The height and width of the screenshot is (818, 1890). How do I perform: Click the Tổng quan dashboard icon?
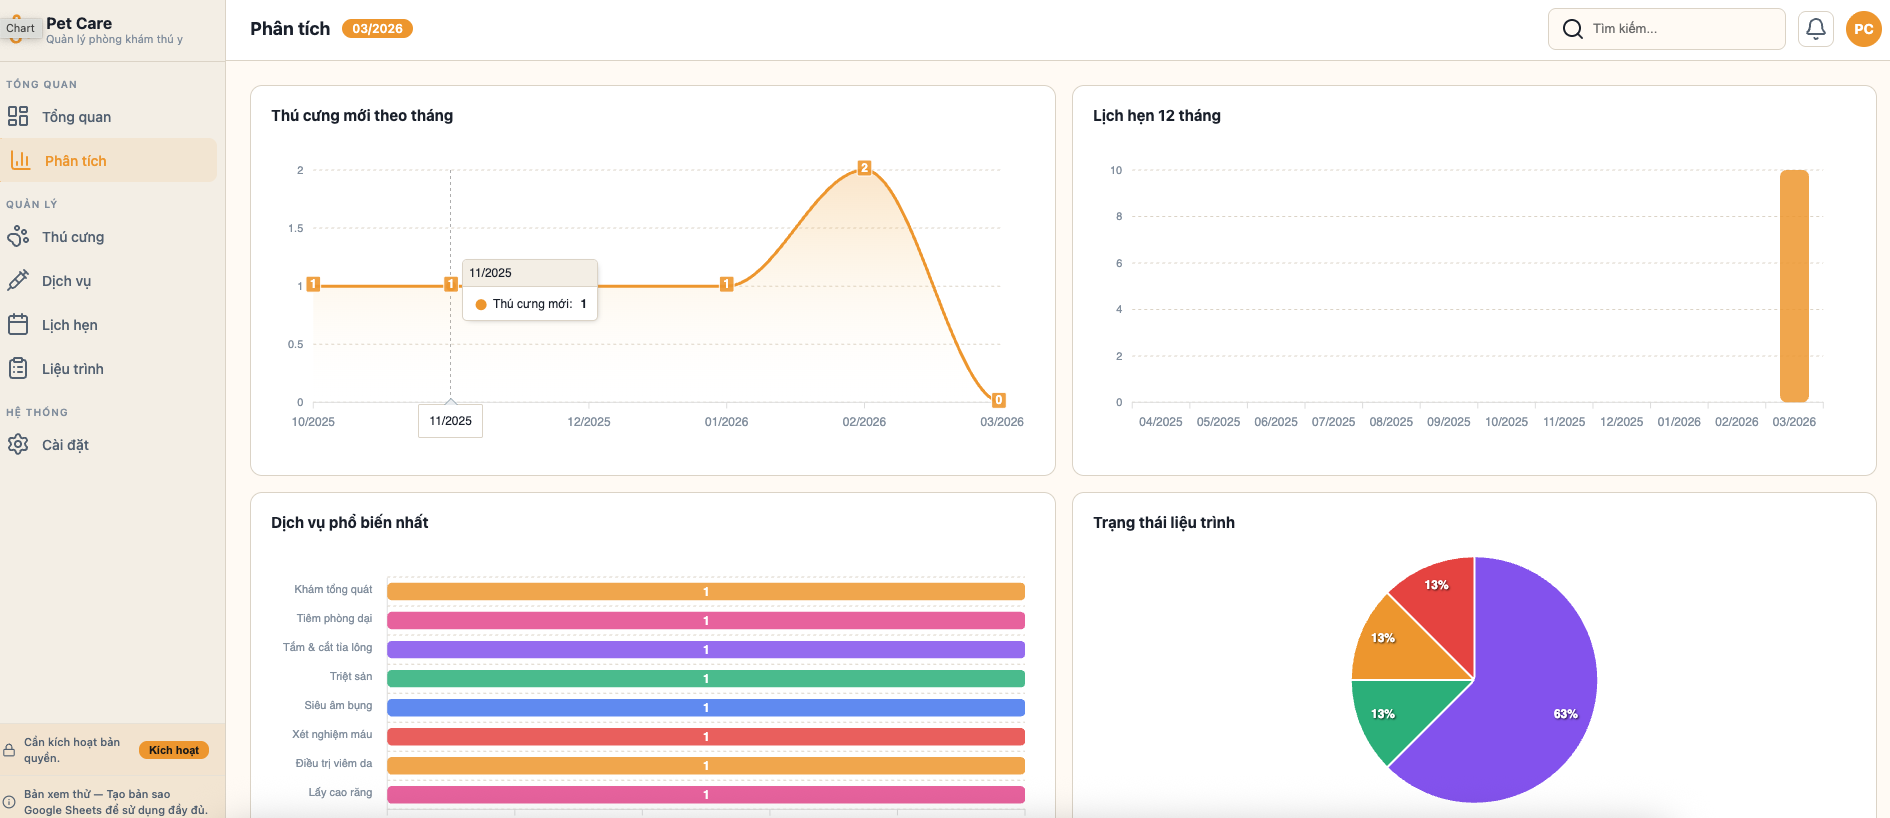click(18, 117)
